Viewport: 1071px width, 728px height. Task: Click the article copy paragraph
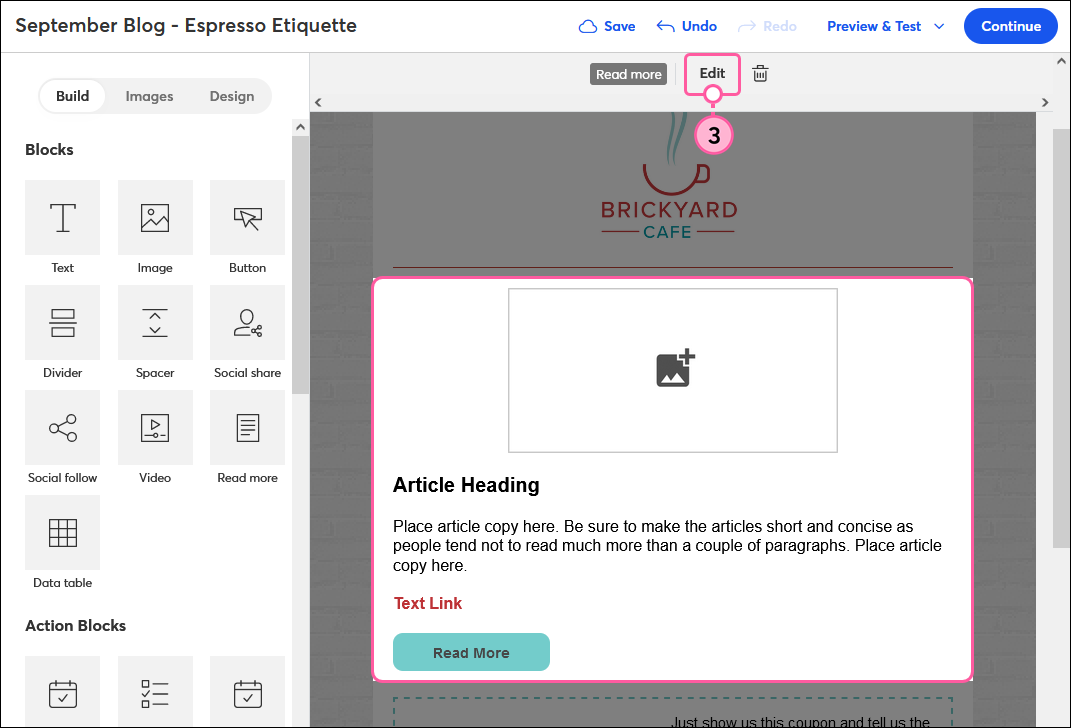(x=667, y=546)
